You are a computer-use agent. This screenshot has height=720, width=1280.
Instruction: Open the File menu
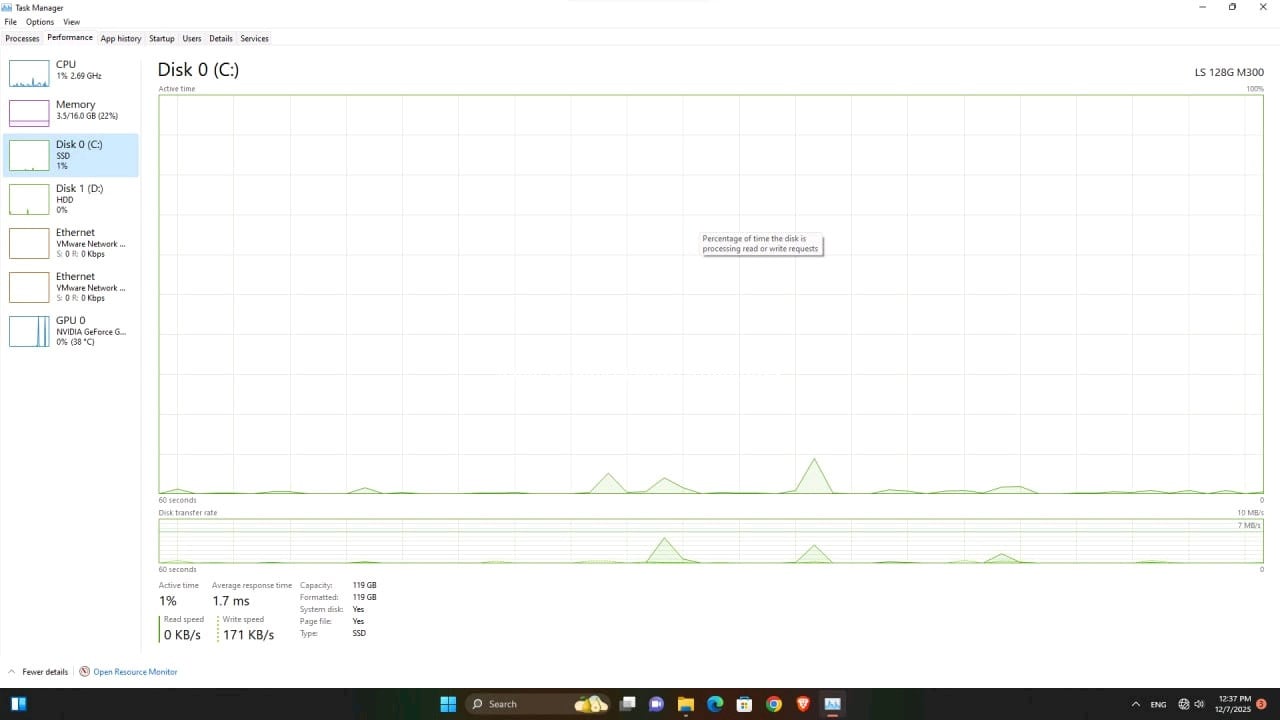tap(10, 22)
